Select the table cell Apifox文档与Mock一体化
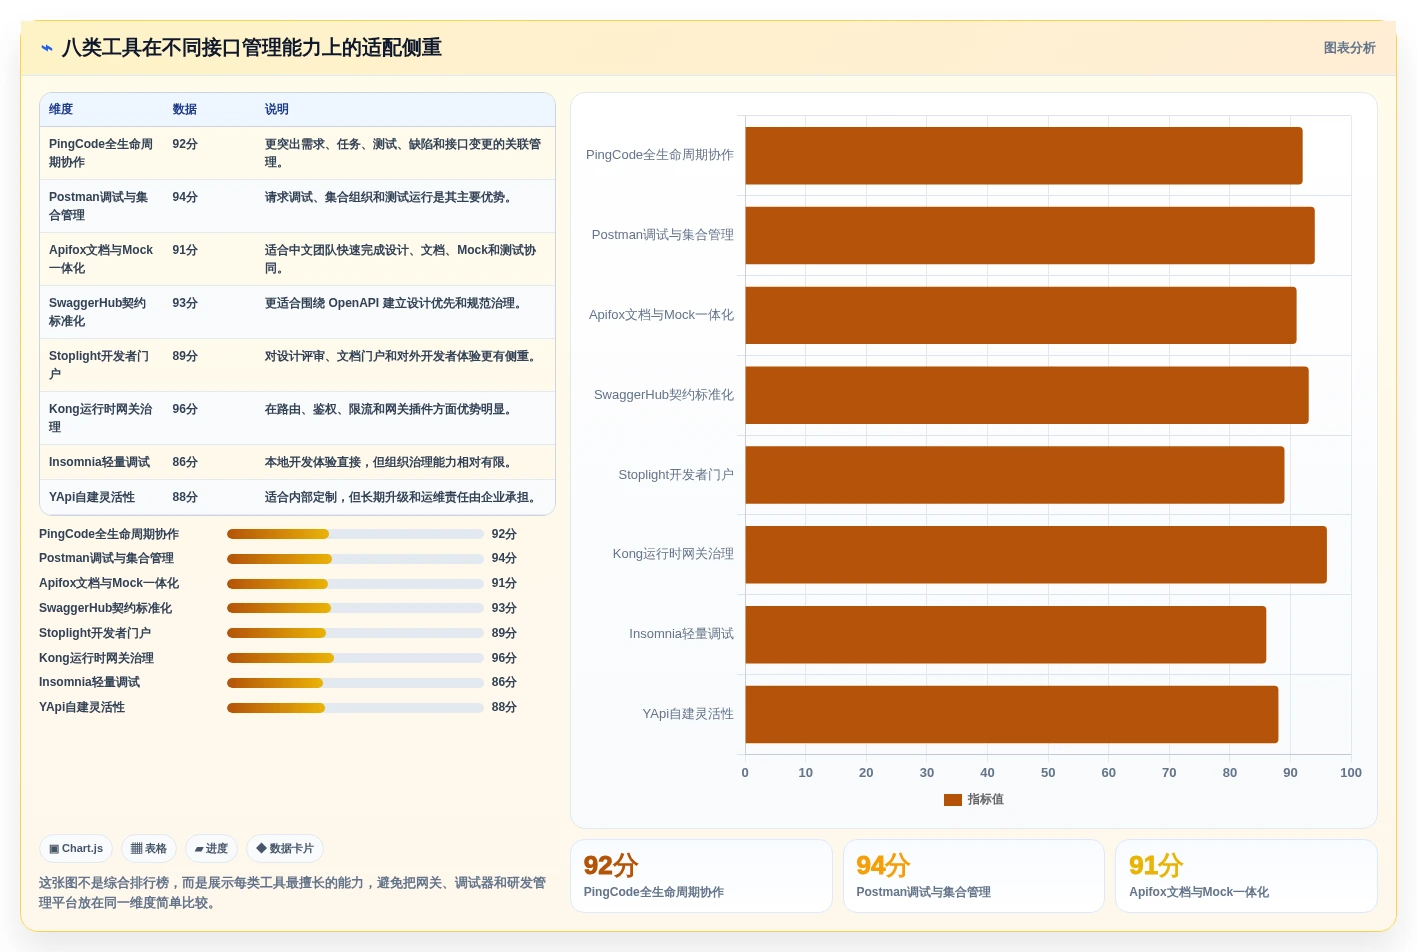 [x=101, y=259]
